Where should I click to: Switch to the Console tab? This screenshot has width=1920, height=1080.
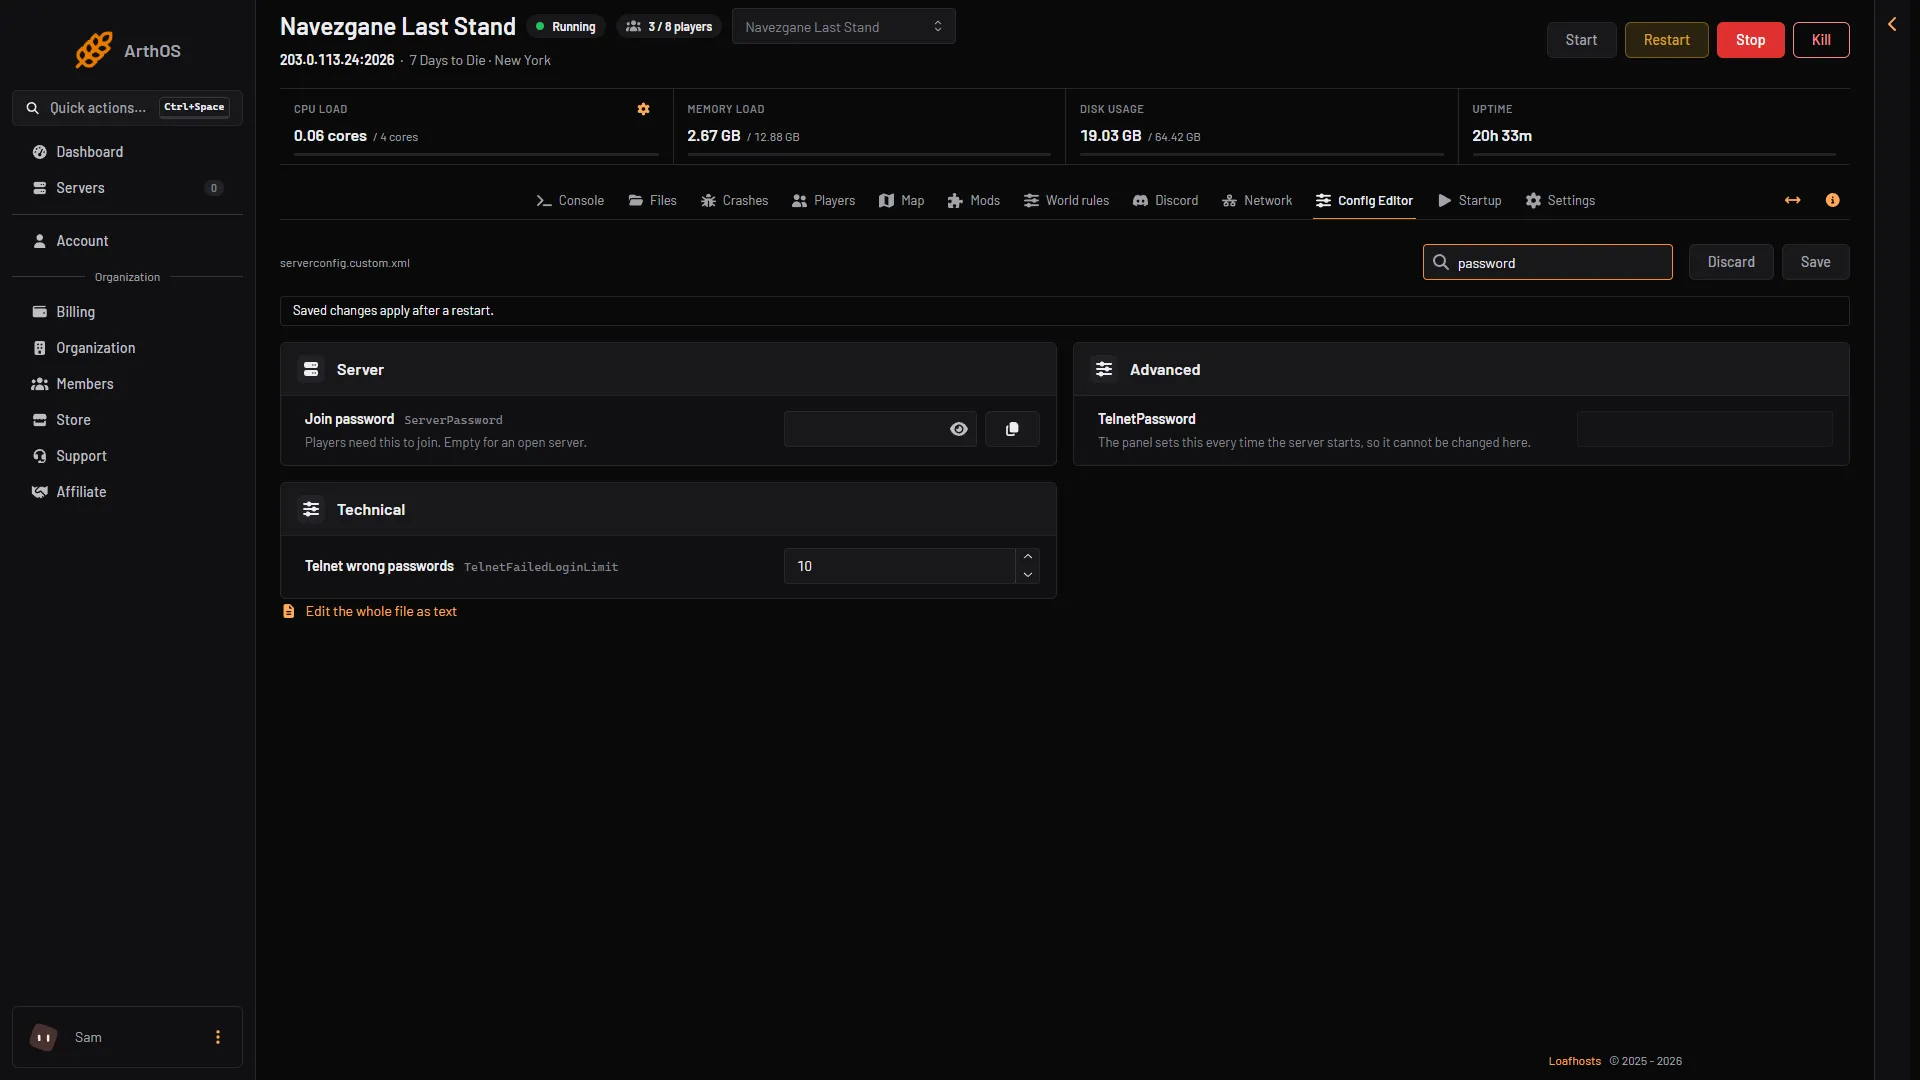[570, 200]
